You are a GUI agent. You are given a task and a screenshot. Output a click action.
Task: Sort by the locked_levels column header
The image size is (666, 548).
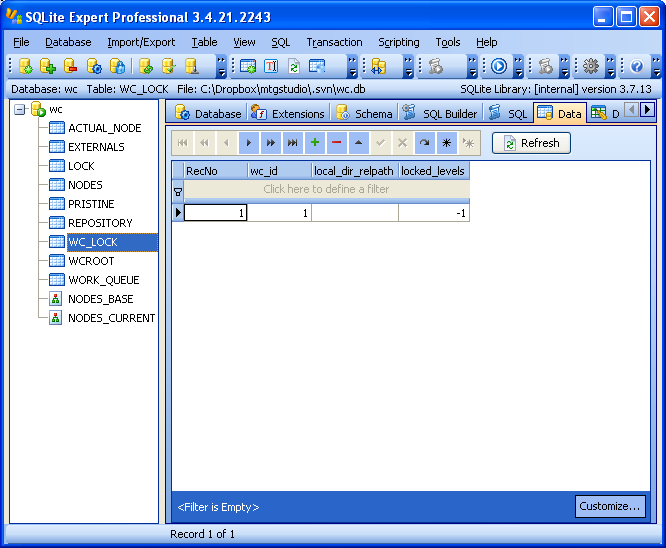(x=434, y=171)
